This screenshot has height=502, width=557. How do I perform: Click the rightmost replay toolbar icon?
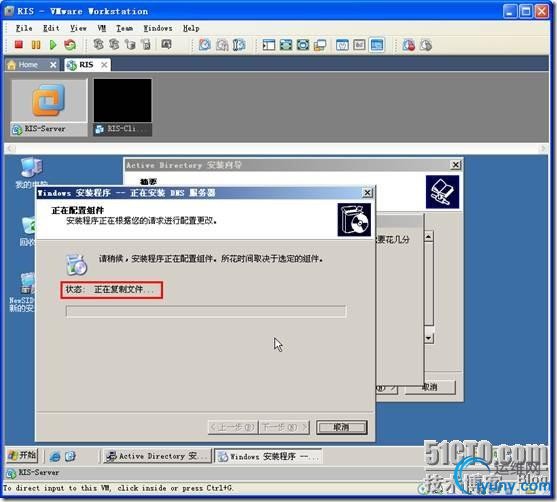[426, 45]
